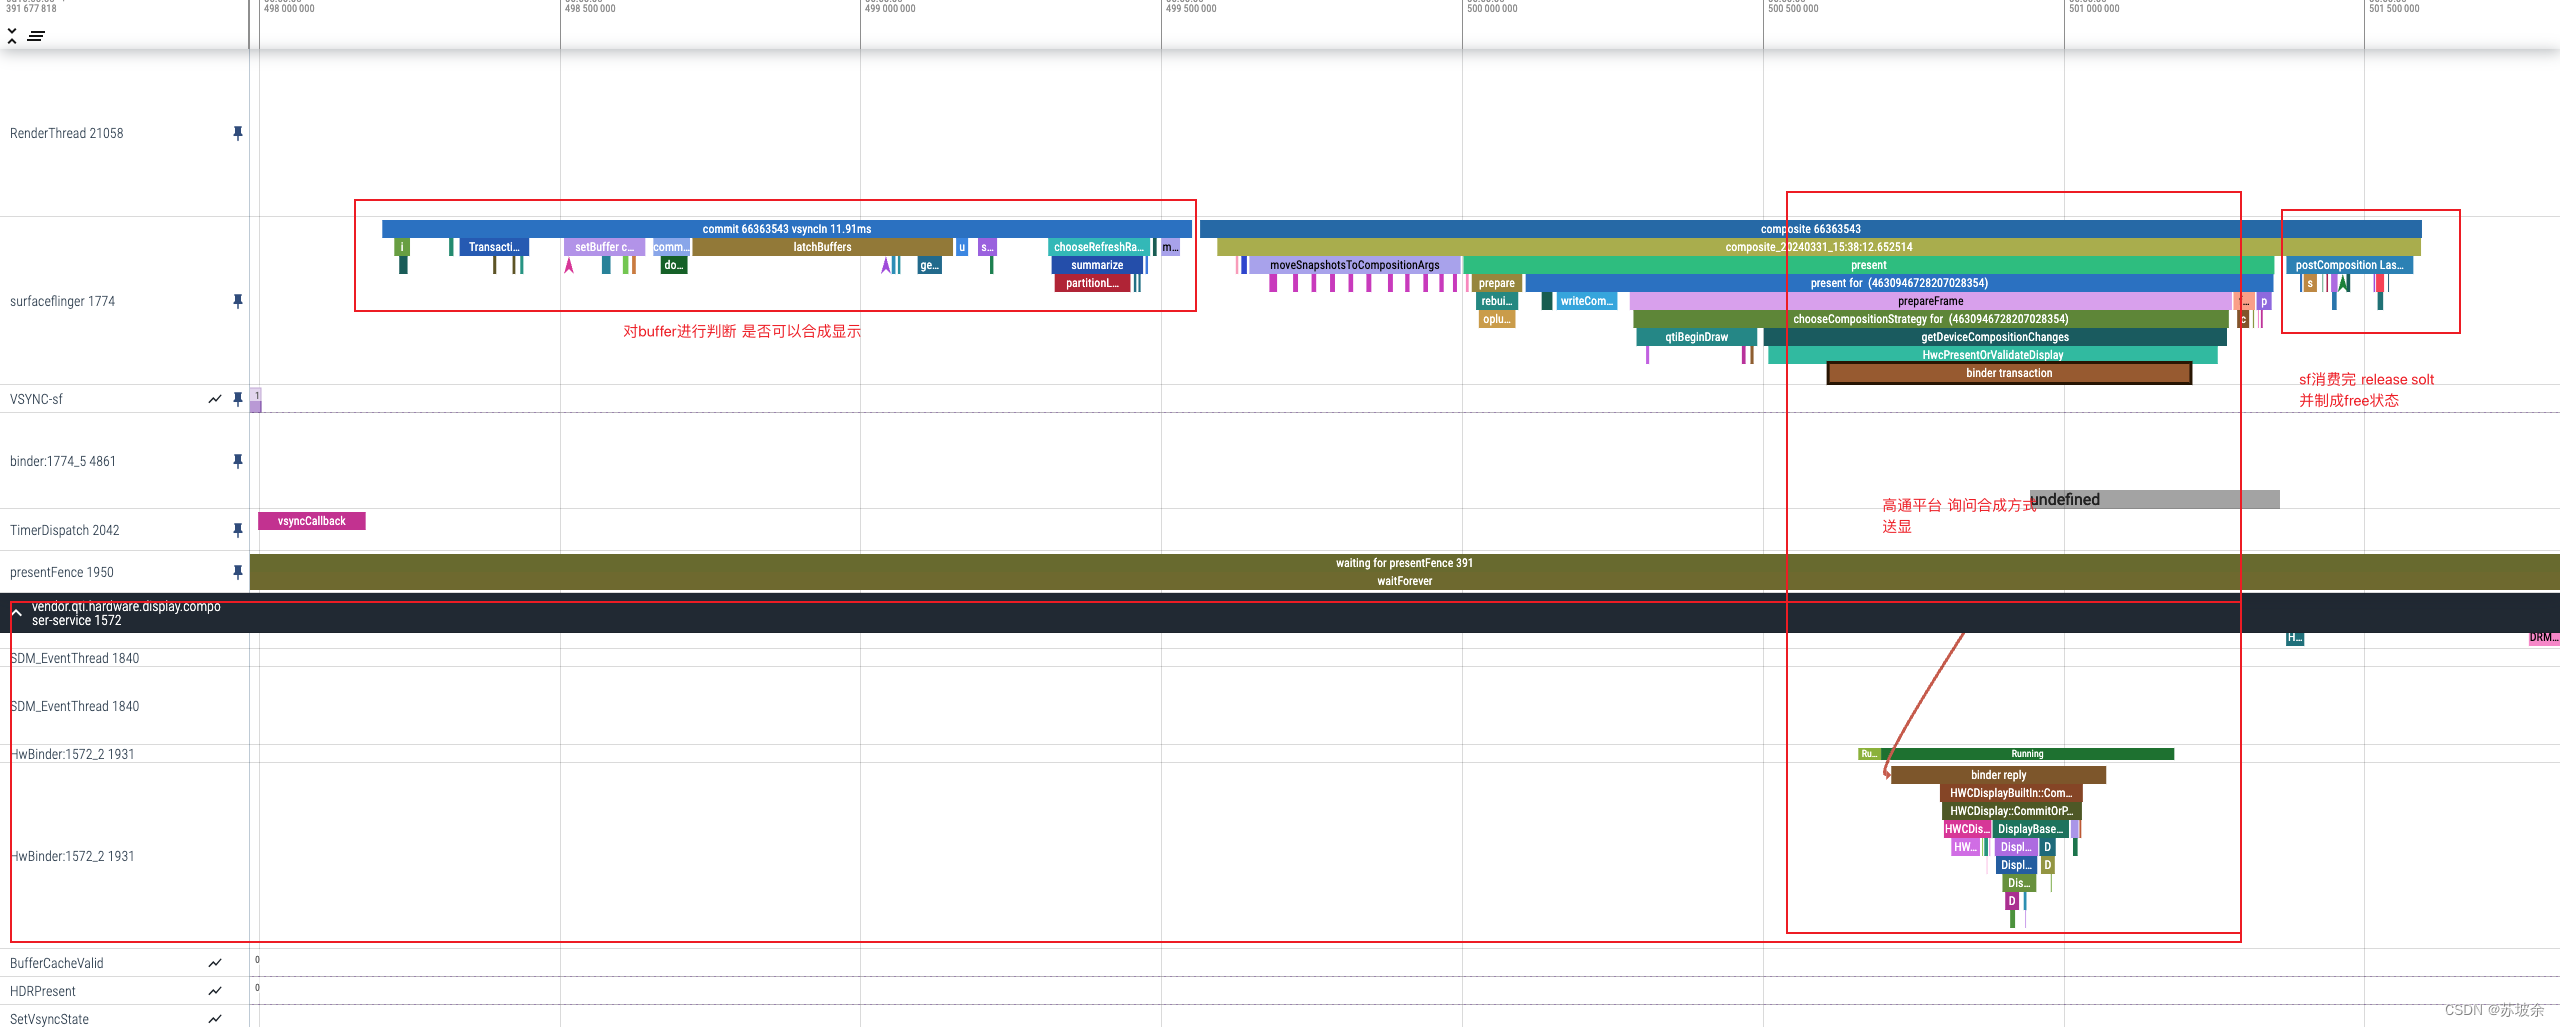Toggle pin on TimerDispatch 2042 track
The image size is (2560, 1027).
pyautogui.click(x=237, y=530)
